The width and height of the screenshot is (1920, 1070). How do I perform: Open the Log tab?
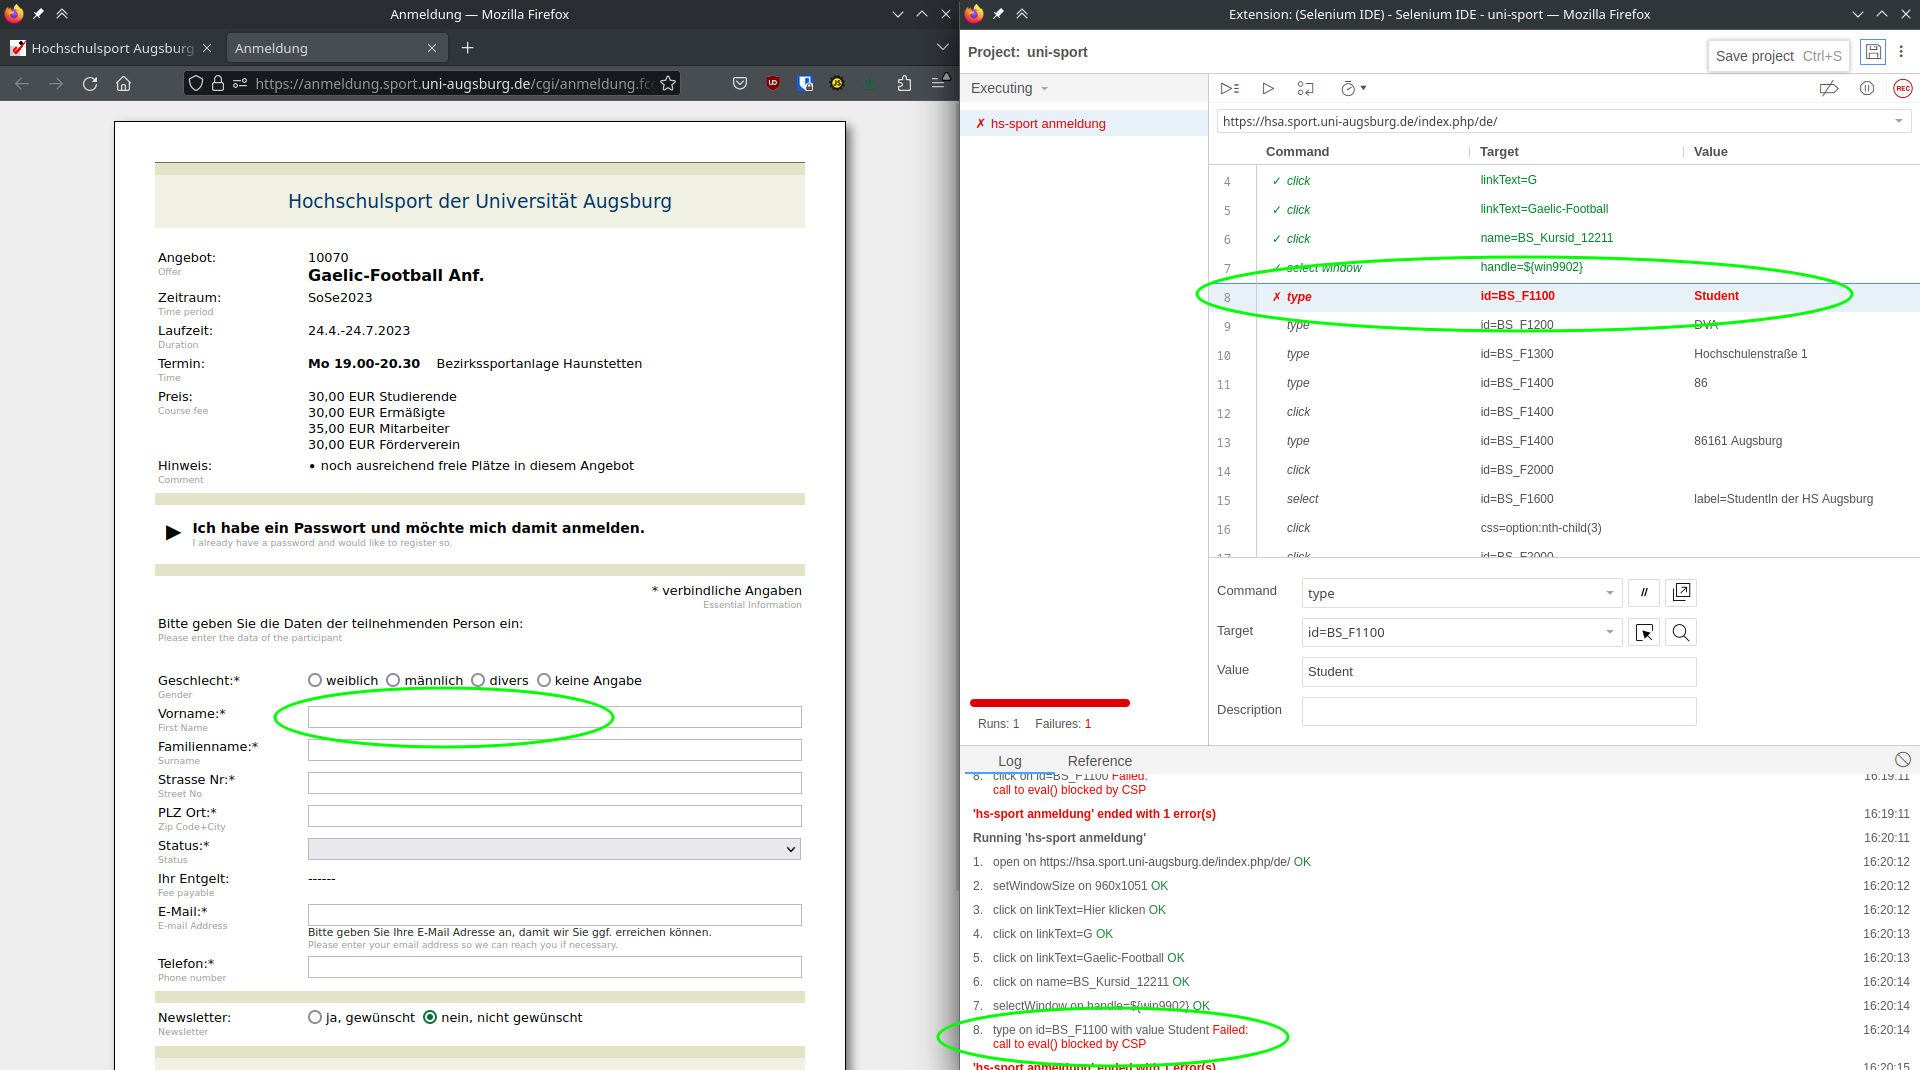1010,761
